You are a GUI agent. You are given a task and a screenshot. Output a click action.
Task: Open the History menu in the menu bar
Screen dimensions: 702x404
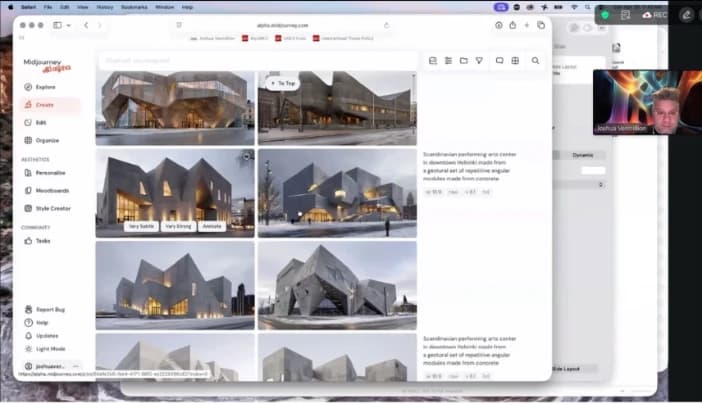point(105,7)
